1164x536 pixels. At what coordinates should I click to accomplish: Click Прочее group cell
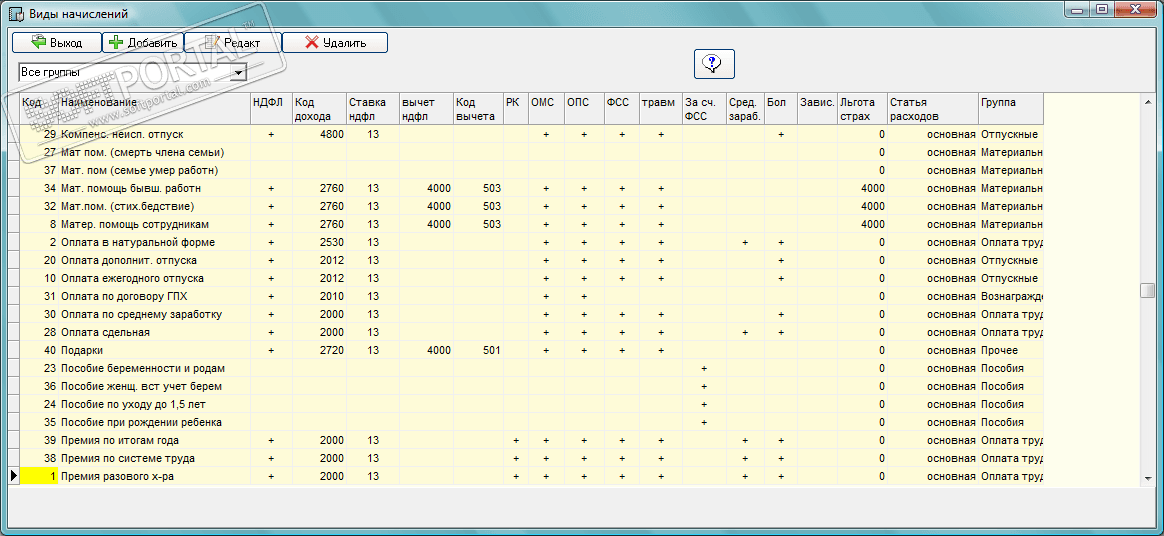[1010, 350]
